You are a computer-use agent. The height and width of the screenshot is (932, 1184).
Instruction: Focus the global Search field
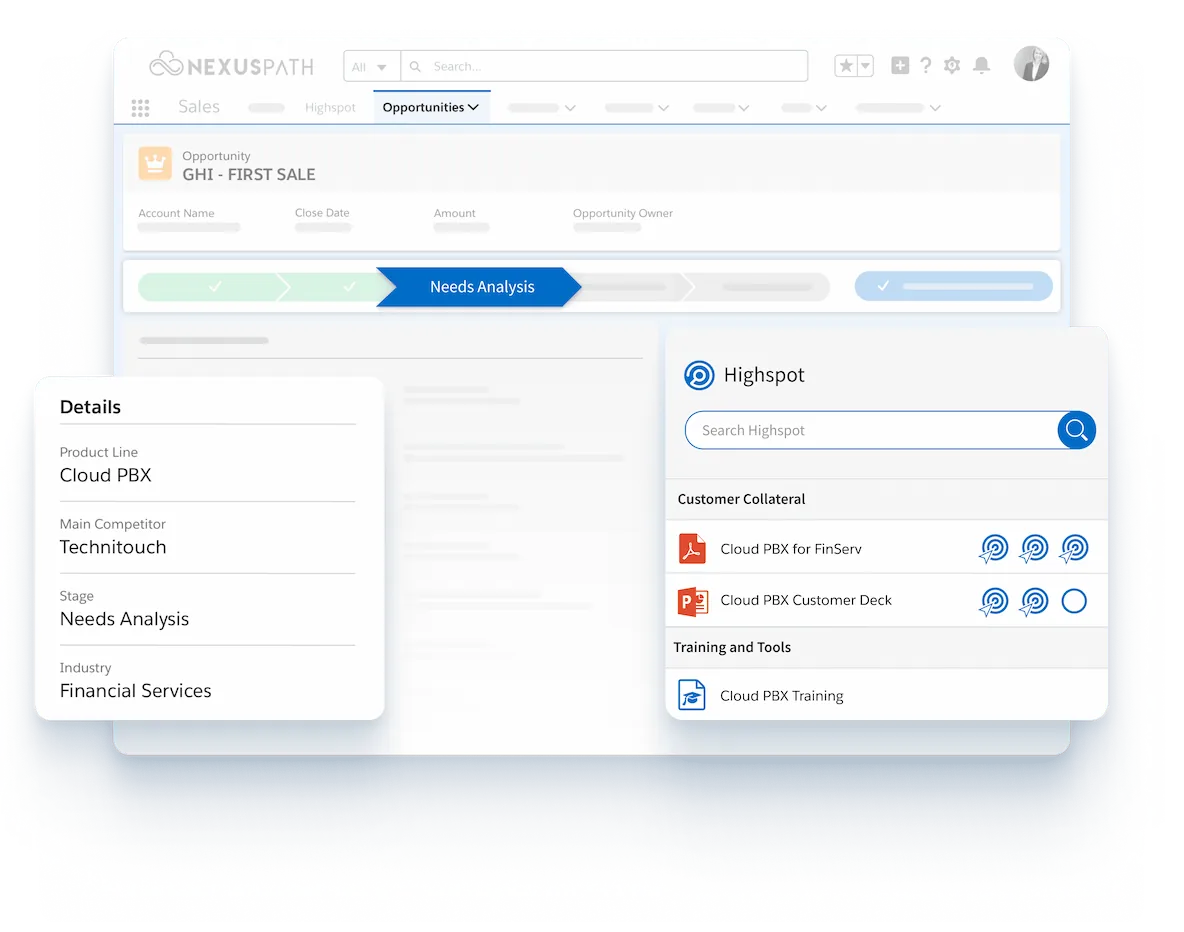tap(604, 66)
